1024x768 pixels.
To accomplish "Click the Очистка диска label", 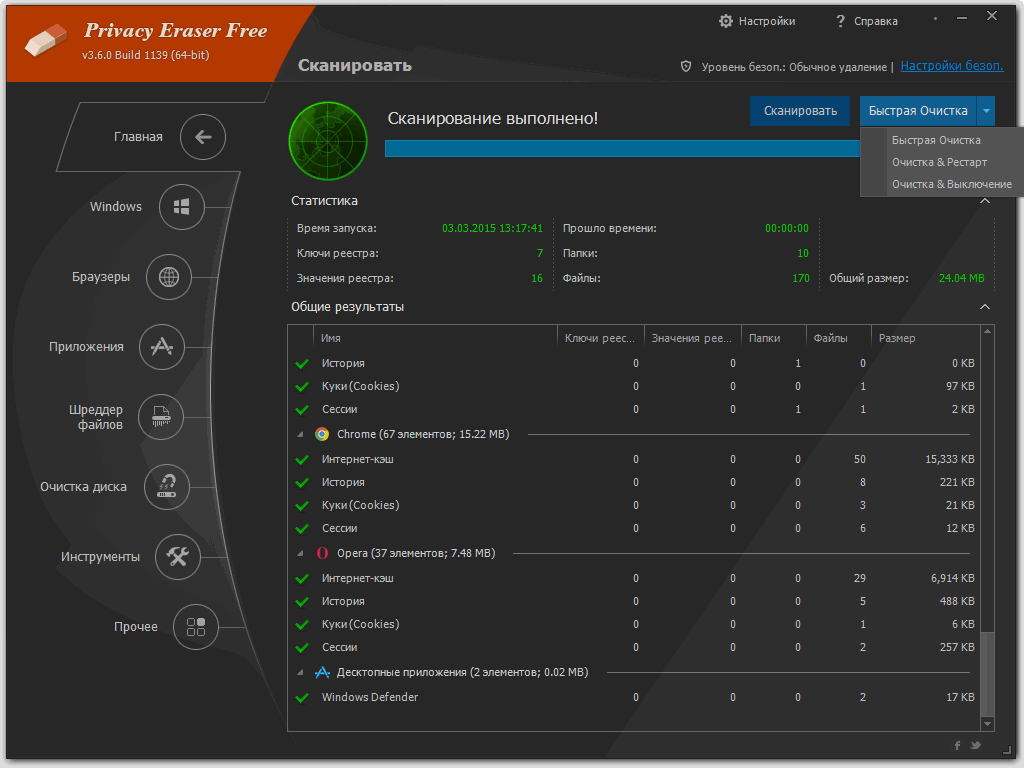I will (84, 487).
